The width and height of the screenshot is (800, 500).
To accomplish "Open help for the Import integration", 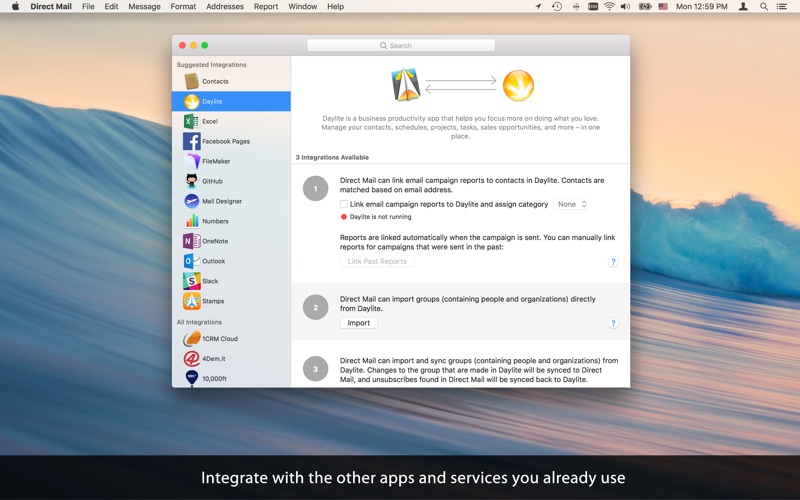I will pyautogui.click(x=613, y=323).
